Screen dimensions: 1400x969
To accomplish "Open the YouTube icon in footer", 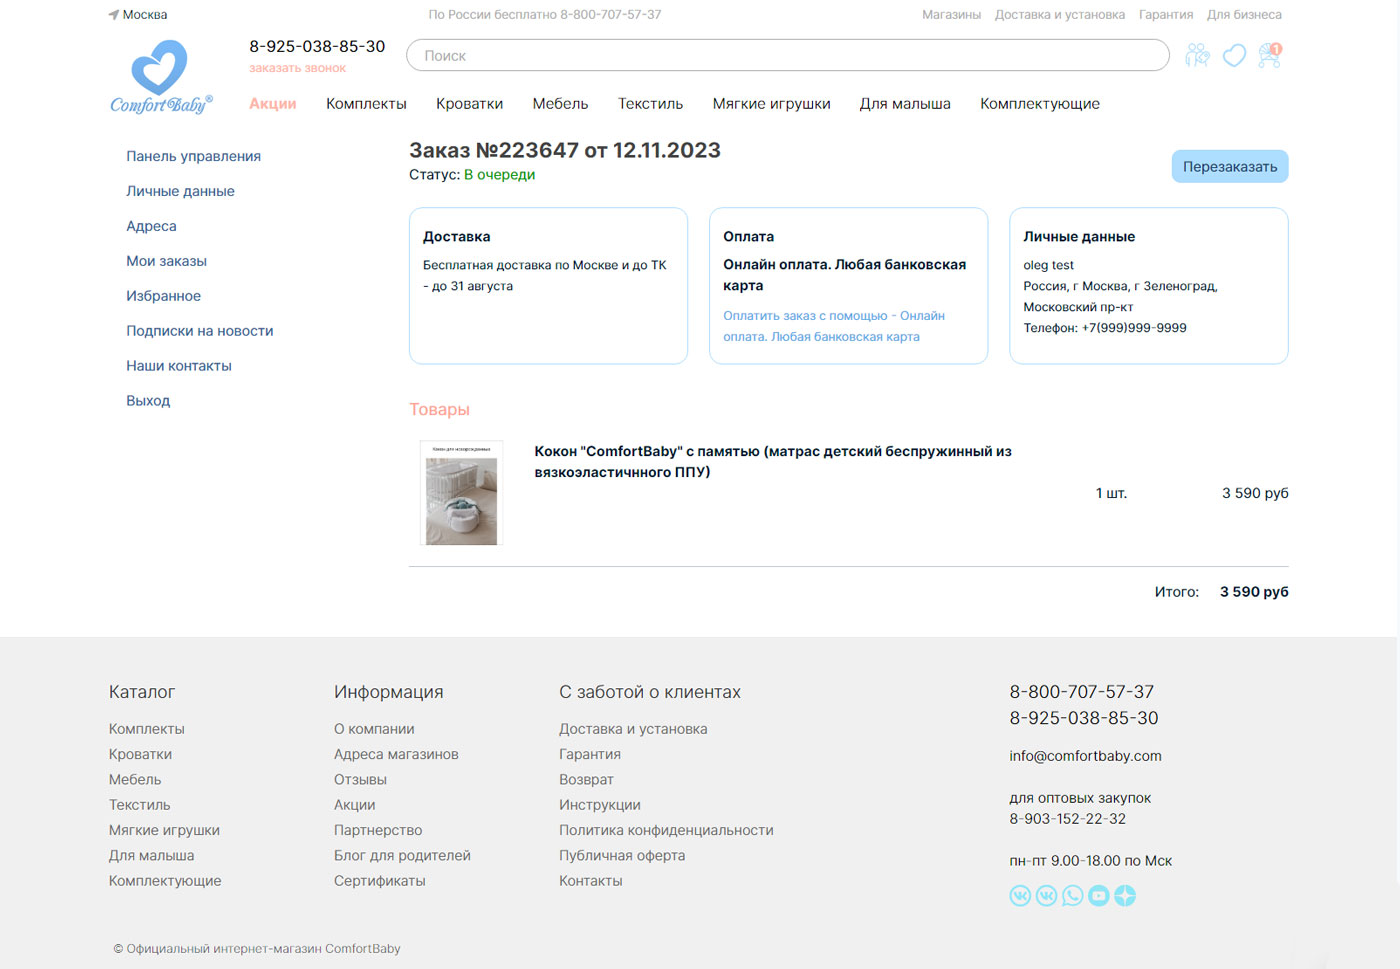I will click(x=1098, y=896).
